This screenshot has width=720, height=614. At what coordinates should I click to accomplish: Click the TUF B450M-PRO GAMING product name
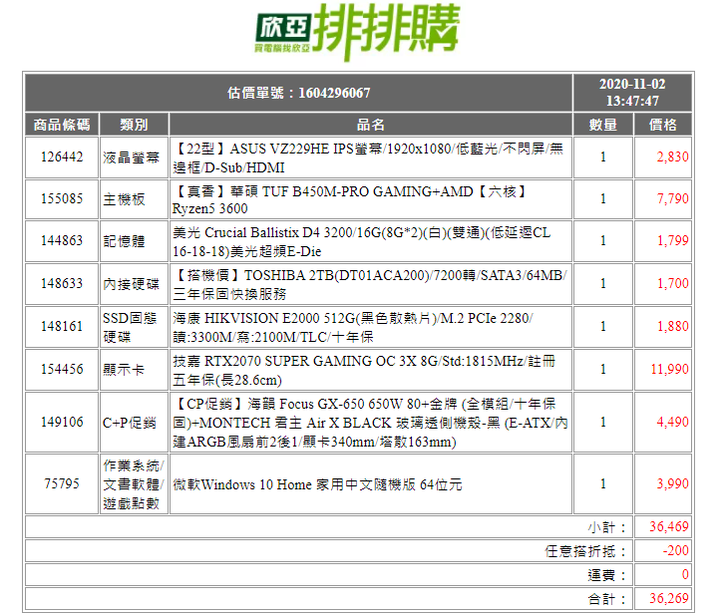tap(351, 199)
